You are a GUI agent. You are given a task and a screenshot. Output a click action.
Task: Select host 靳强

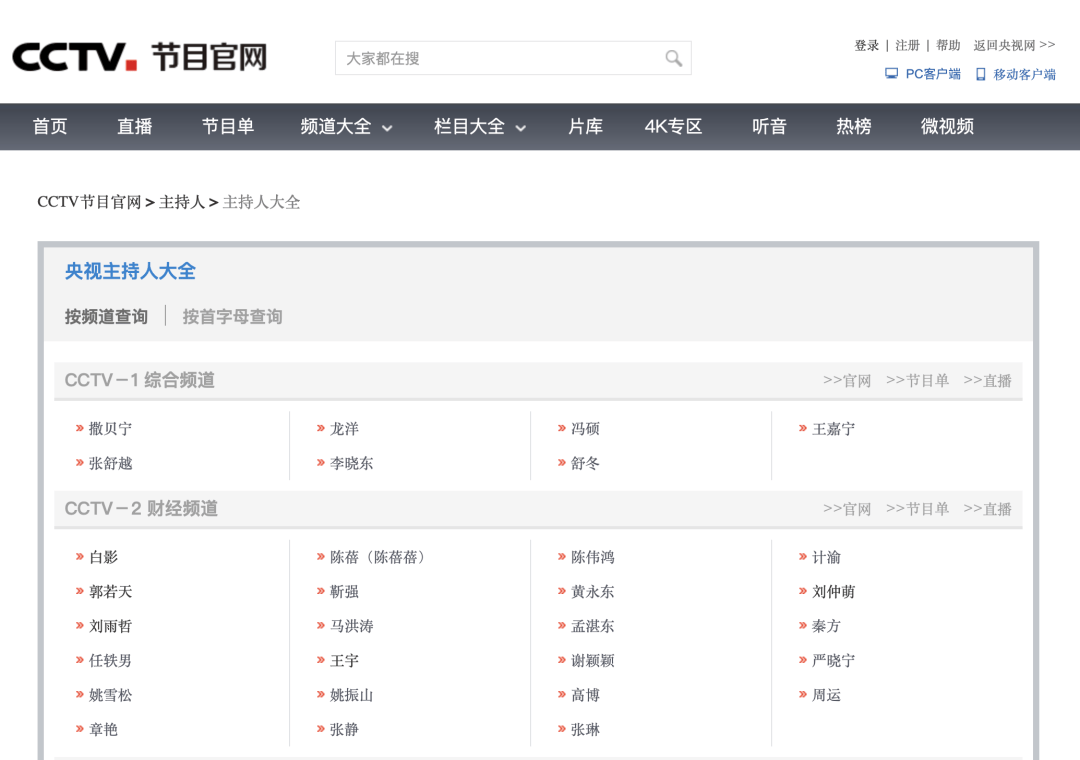[344, 591]
